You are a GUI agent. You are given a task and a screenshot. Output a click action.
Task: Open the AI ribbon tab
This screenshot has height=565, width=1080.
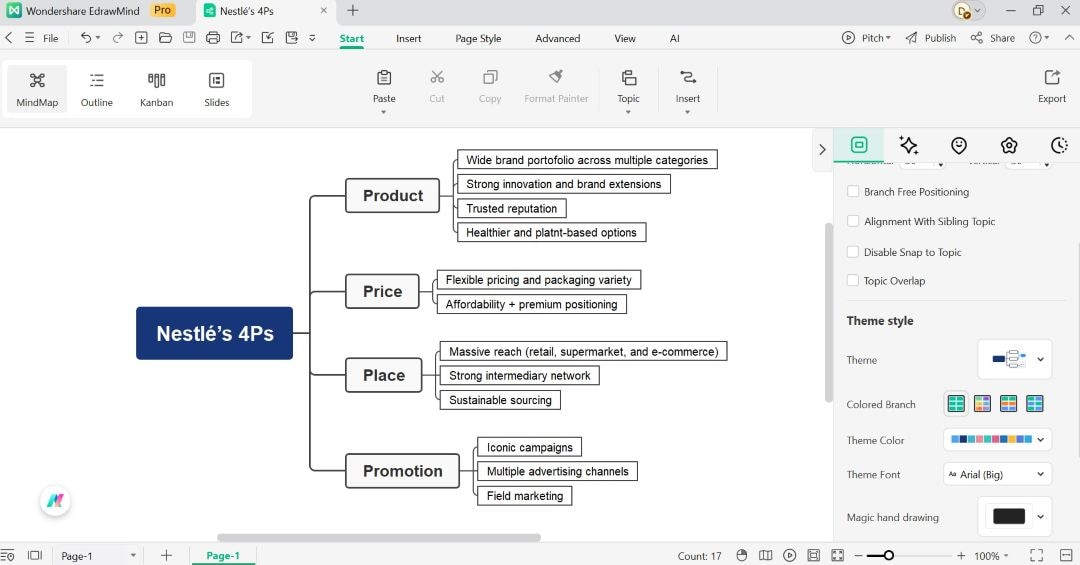tap(674, 39)
